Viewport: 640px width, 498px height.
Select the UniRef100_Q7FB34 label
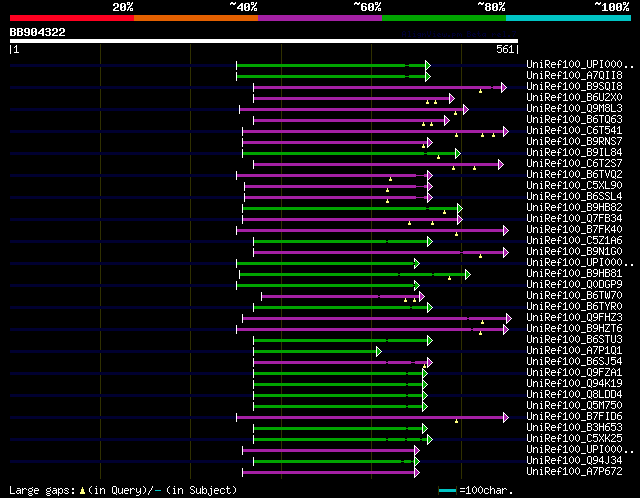[x=574, y=219]
